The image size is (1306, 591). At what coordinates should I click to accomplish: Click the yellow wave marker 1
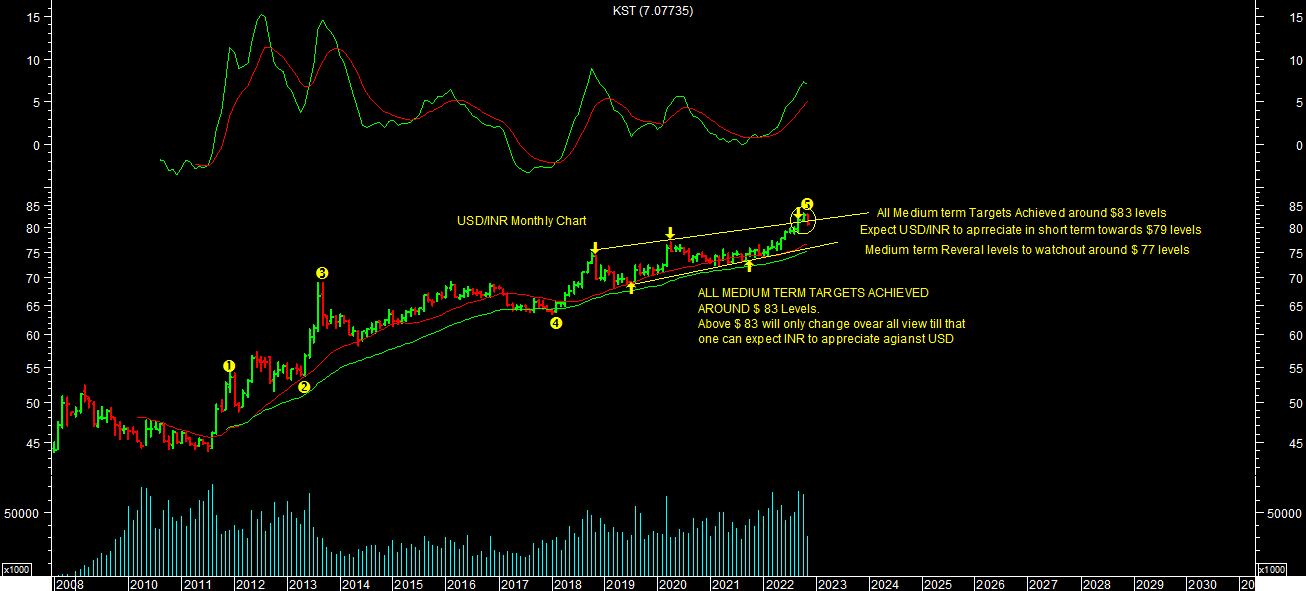pos(228,366)
